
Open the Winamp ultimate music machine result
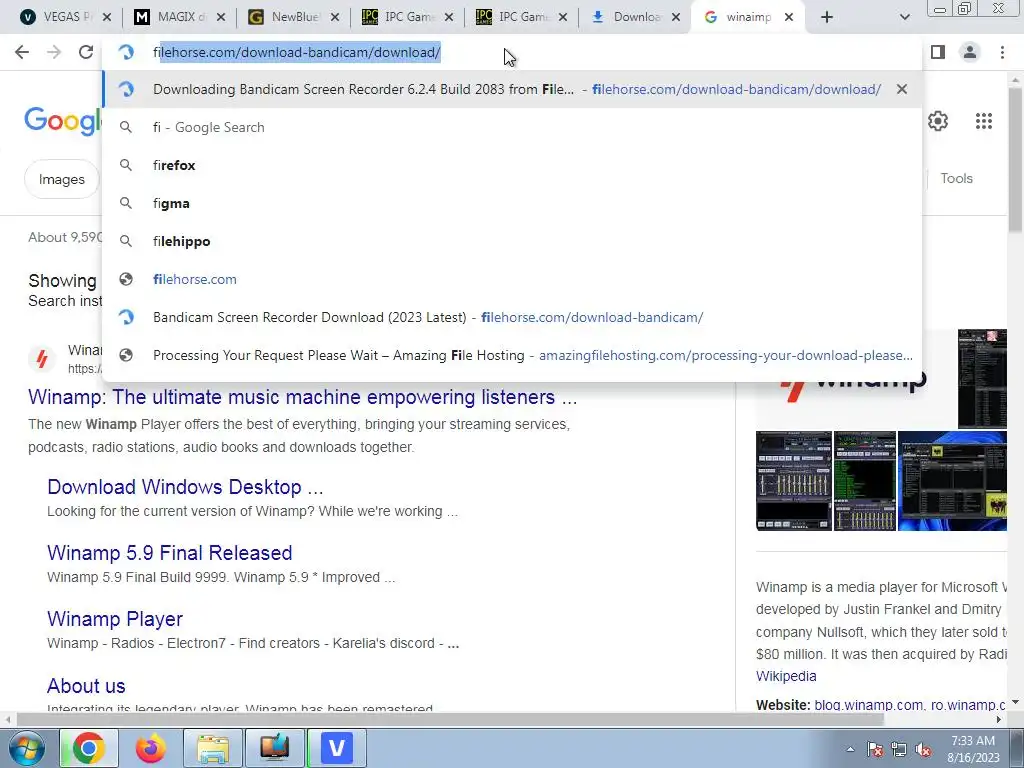[x=302, y=397]
